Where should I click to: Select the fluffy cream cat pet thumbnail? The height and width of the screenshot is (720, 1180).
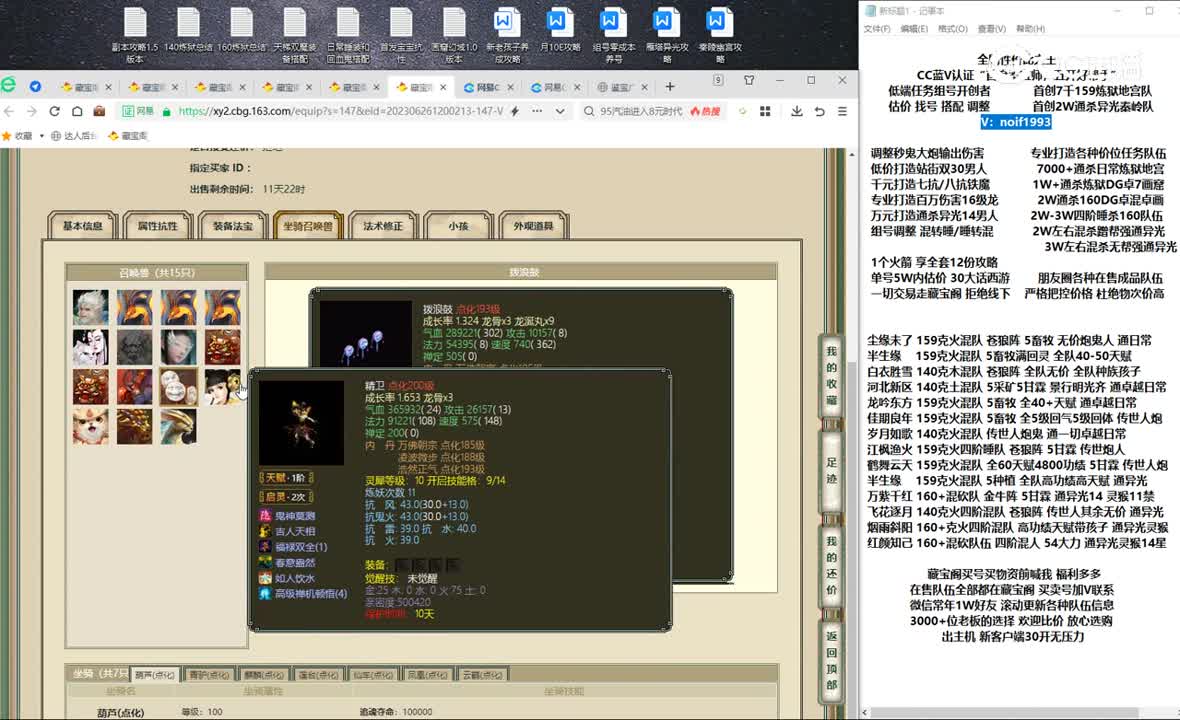(90, 427)
